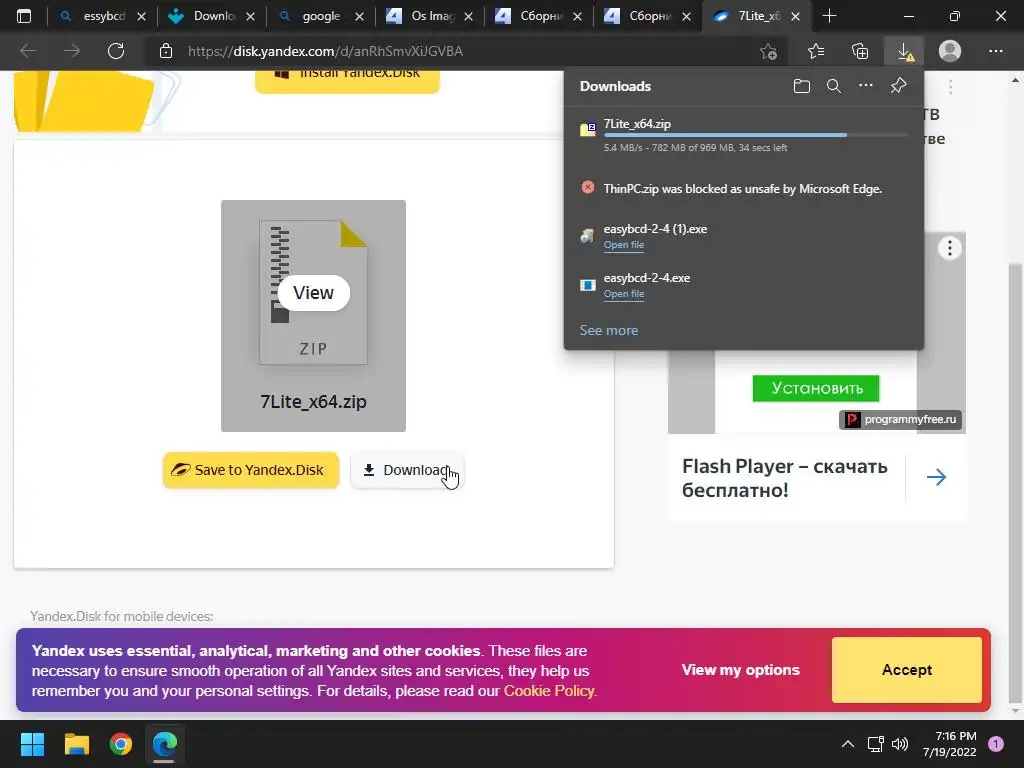This screenshot has width=1024, height=768.
Task: Open more options in Downloads panel
Action: click(x=866, y=86)
